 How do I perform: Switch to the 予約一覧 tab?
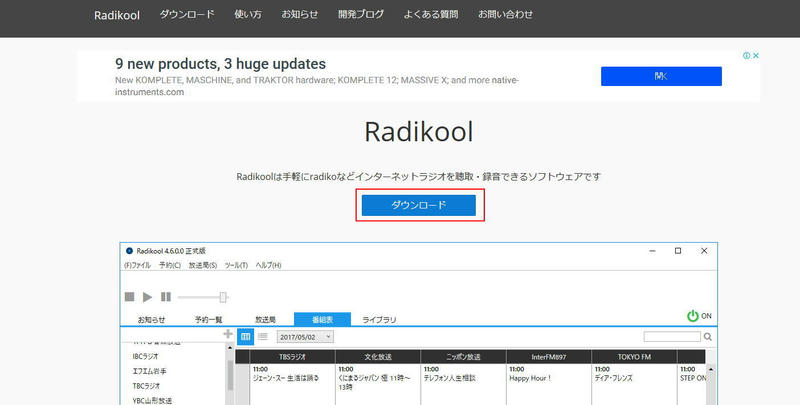coord(209,319)
